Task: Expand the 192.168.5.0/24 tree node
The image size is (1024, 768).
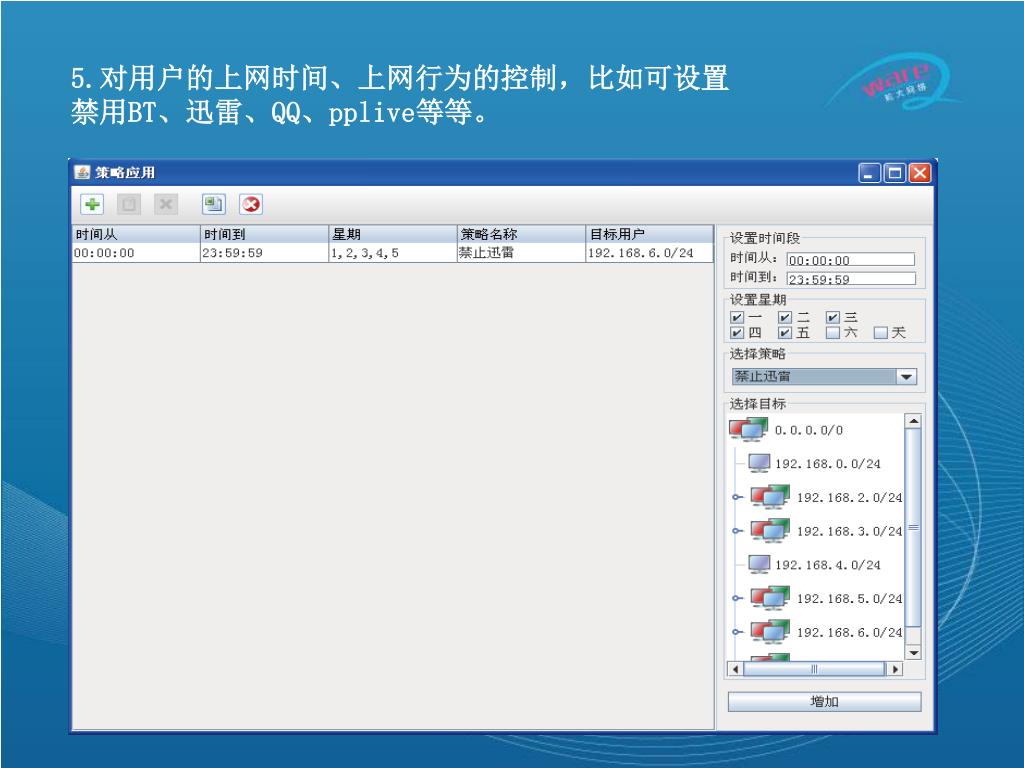Action: pos(737,598)
